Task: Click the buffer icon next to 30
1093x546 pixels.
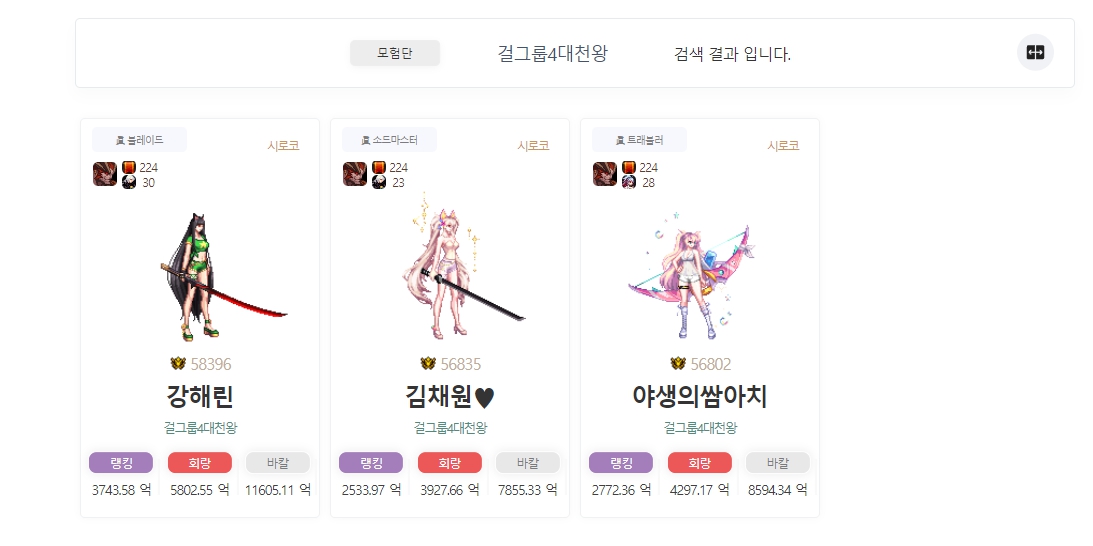Action: [129, 183]
